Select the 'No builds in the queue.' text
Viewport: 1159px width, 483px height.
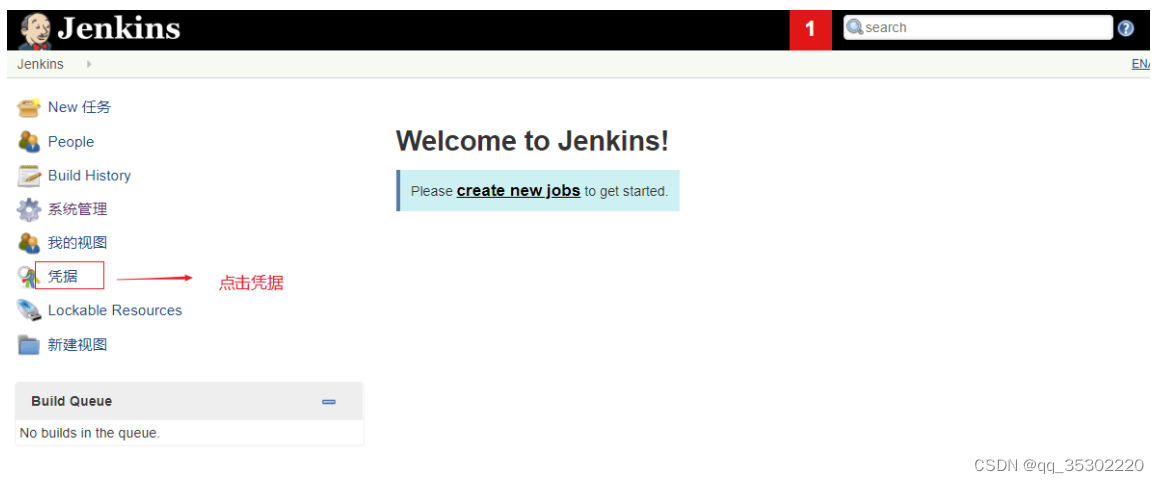[x=89, y=433]
